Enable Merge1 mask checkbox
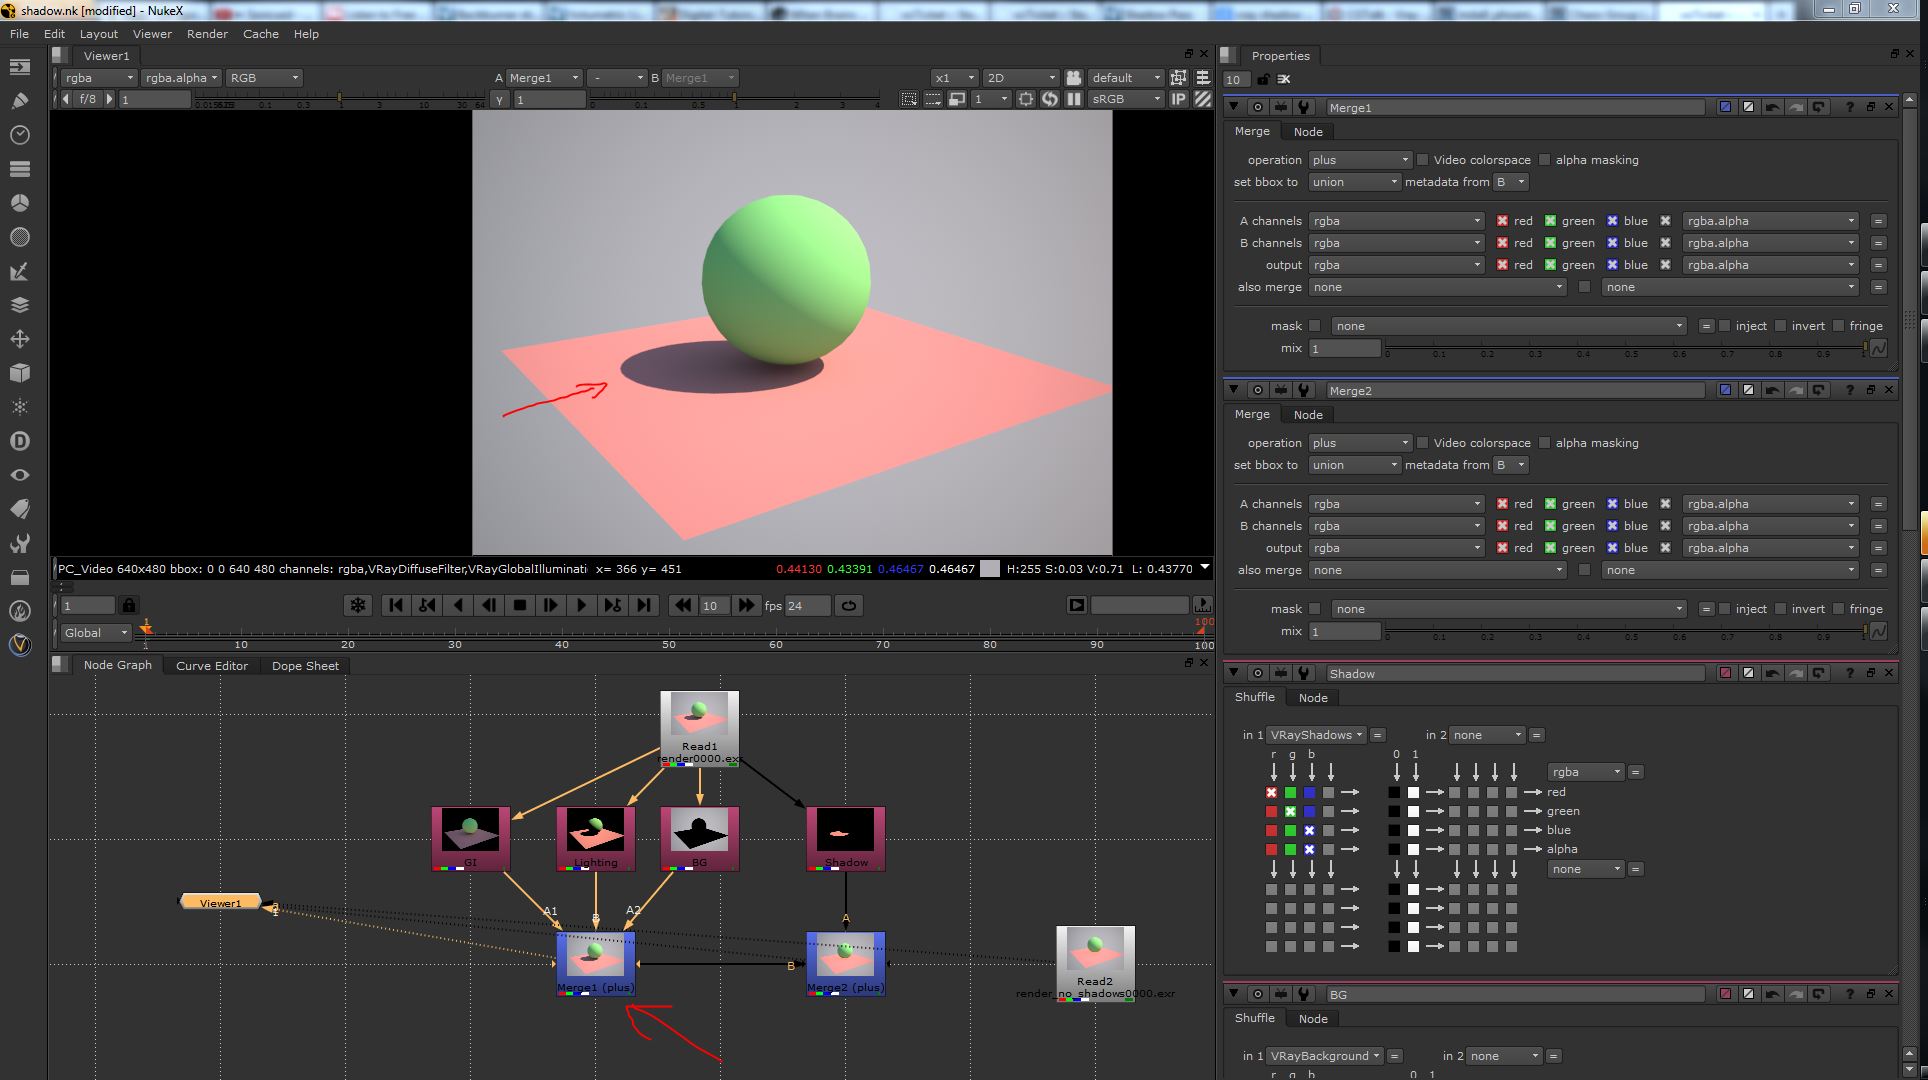 coord(1315,326)
